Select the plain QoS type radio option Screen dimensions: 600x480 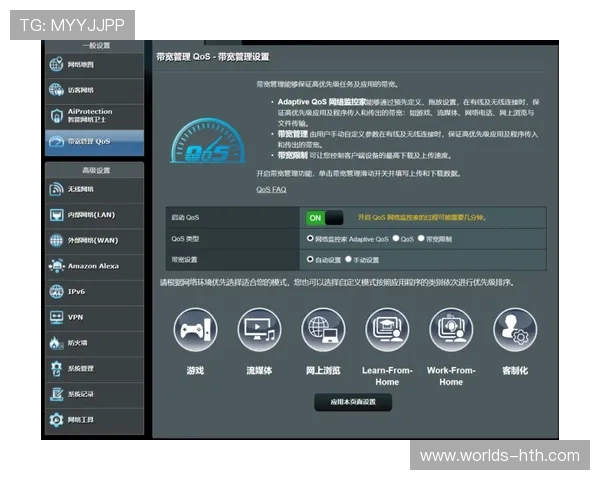(396, 238)
